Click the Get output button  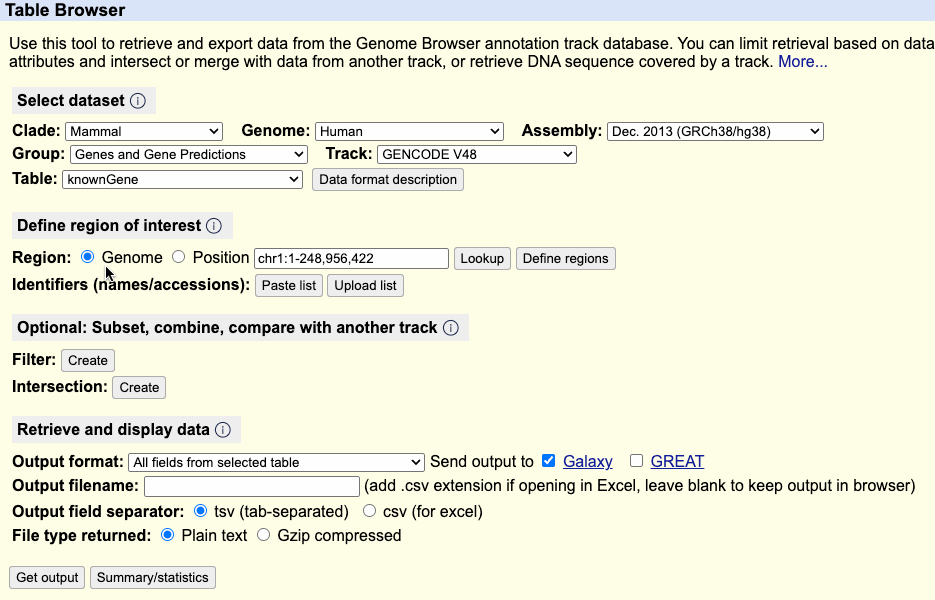47,578
